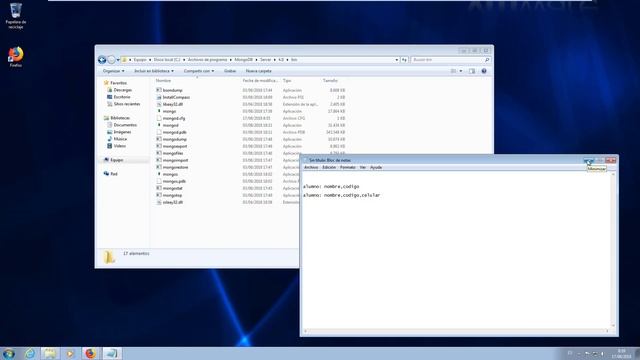Screen dimensions: 640x360
Task: Click the Notepad vertical scrollbar
Action: (x=613, y=249)
